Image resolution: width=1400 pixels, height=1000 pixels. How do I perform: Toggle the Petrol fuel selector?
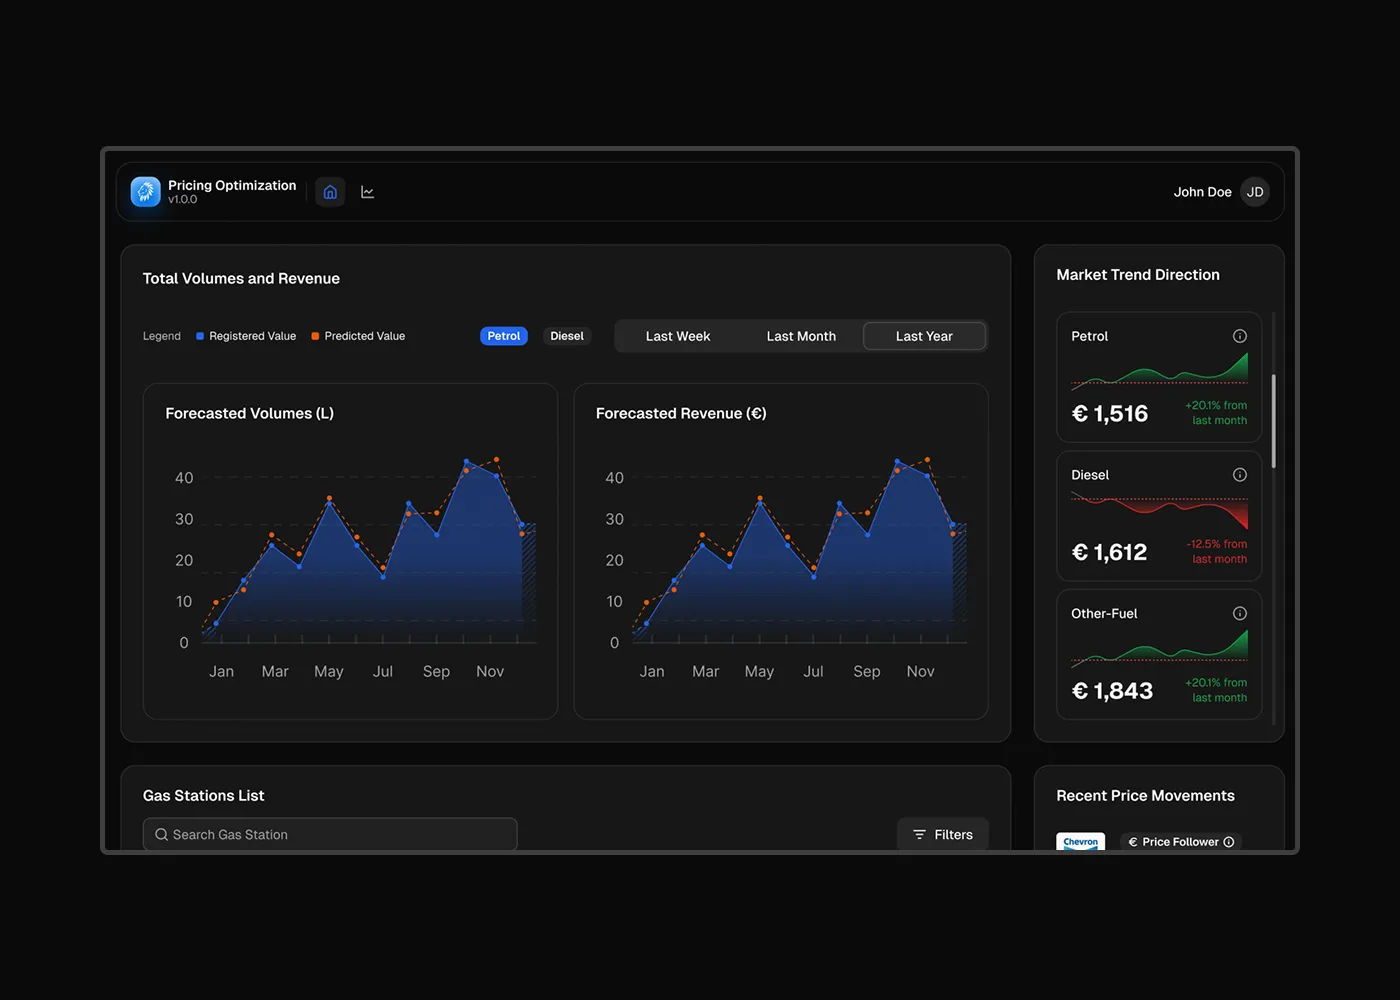[x=503, y=336]
